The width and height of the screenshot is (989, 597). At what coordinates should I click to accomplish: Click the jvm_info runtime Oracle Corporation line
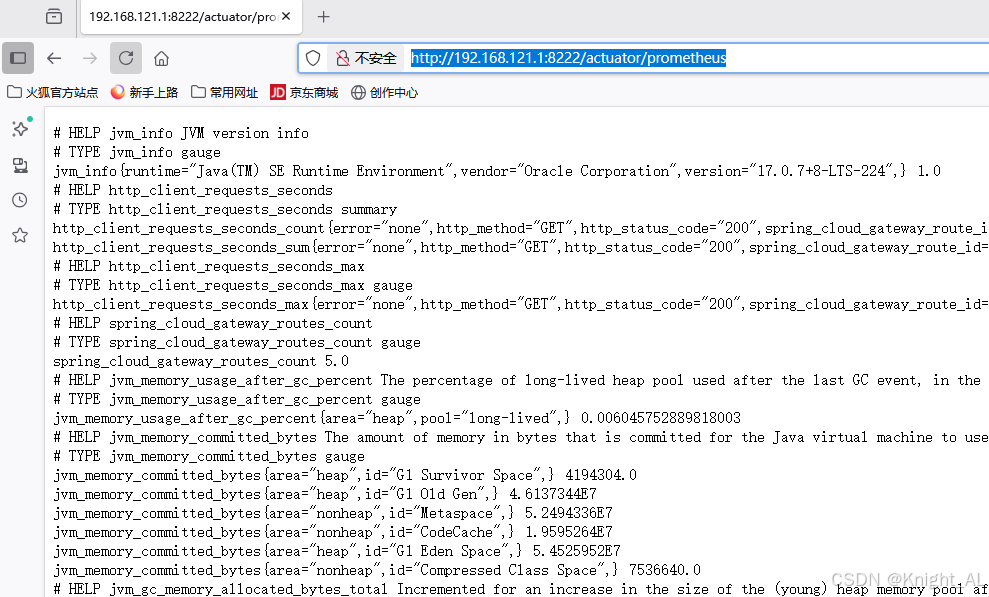[497, 171]
